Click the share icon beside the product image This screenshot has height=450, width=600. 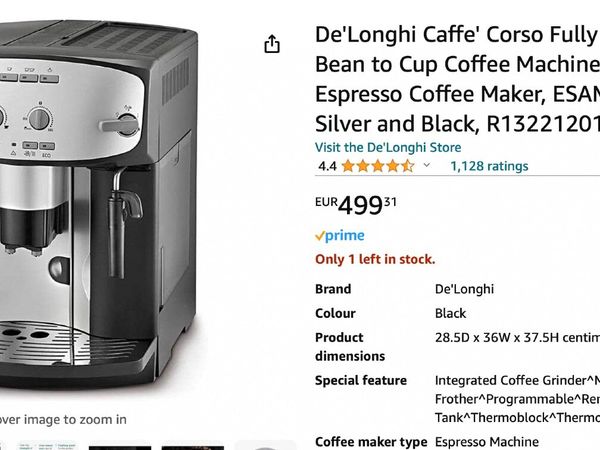coord(272,44)
